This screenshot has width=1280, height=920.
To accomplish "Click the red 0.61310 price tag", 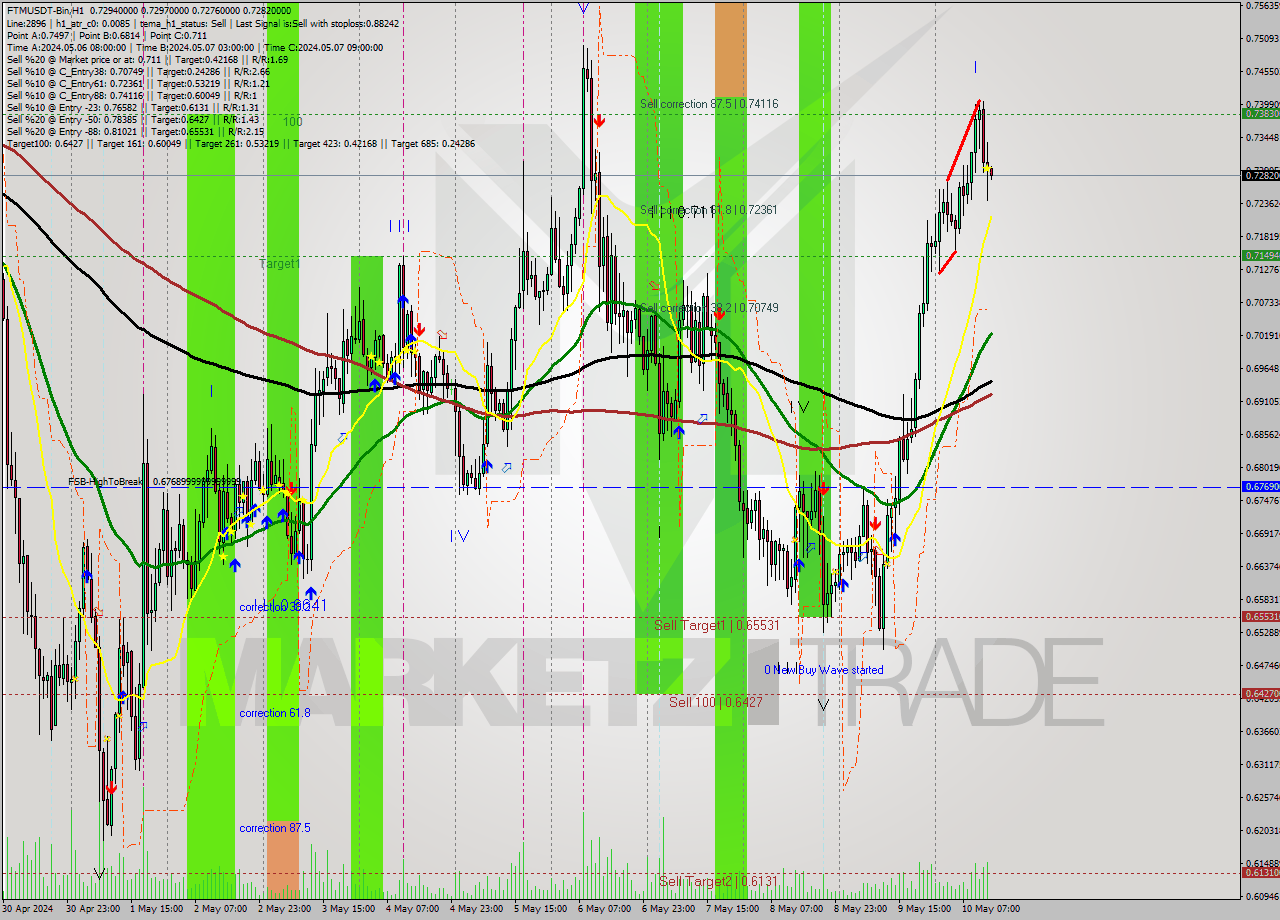I will click(x=1260, y=873).
